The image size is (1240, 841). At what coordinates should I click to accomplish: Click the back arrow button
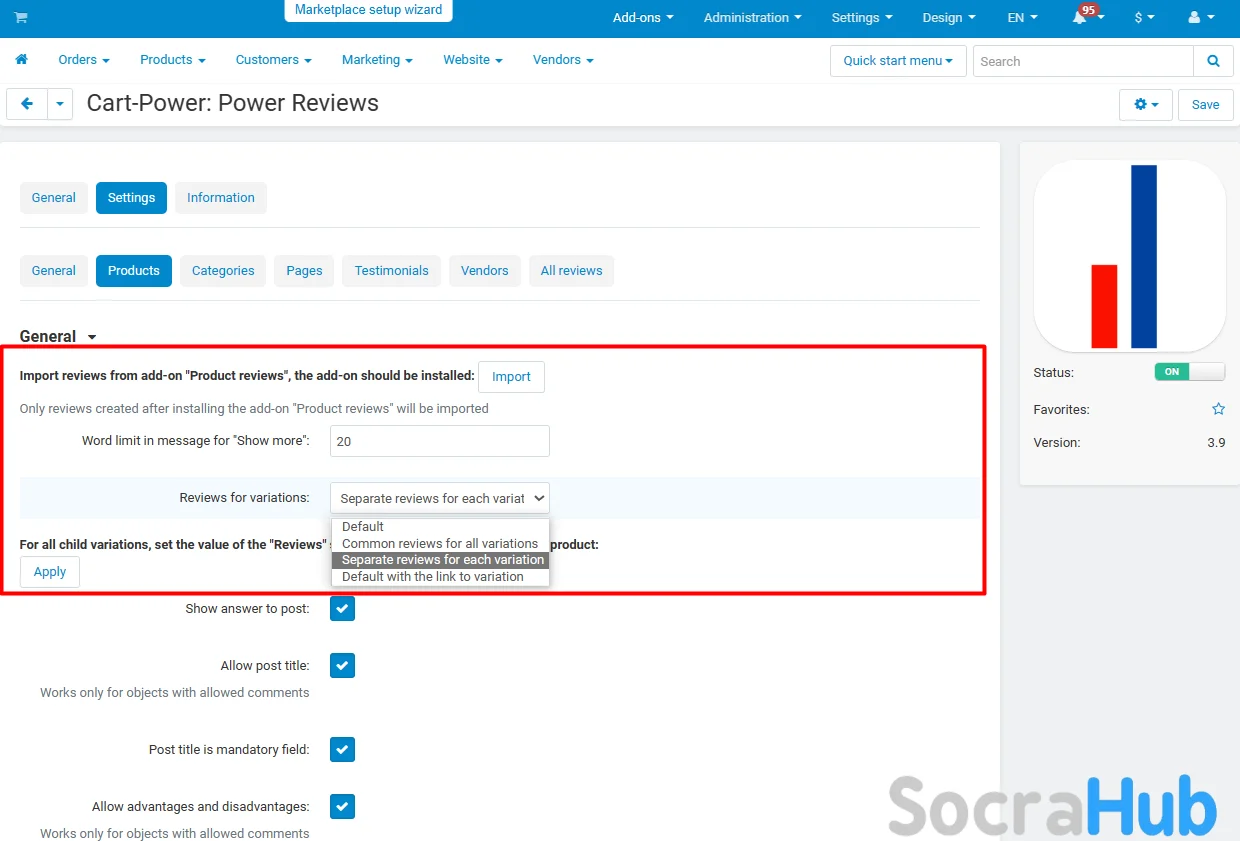27,104
